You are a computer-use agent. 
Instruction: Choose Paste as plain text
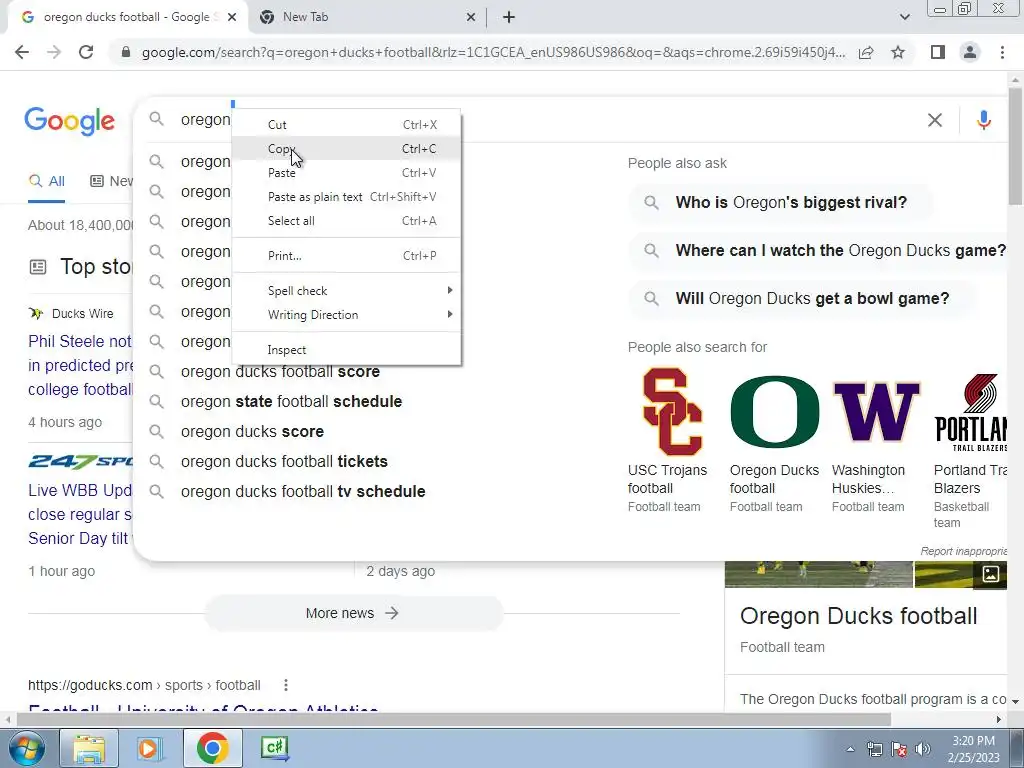tap(346, 197)
